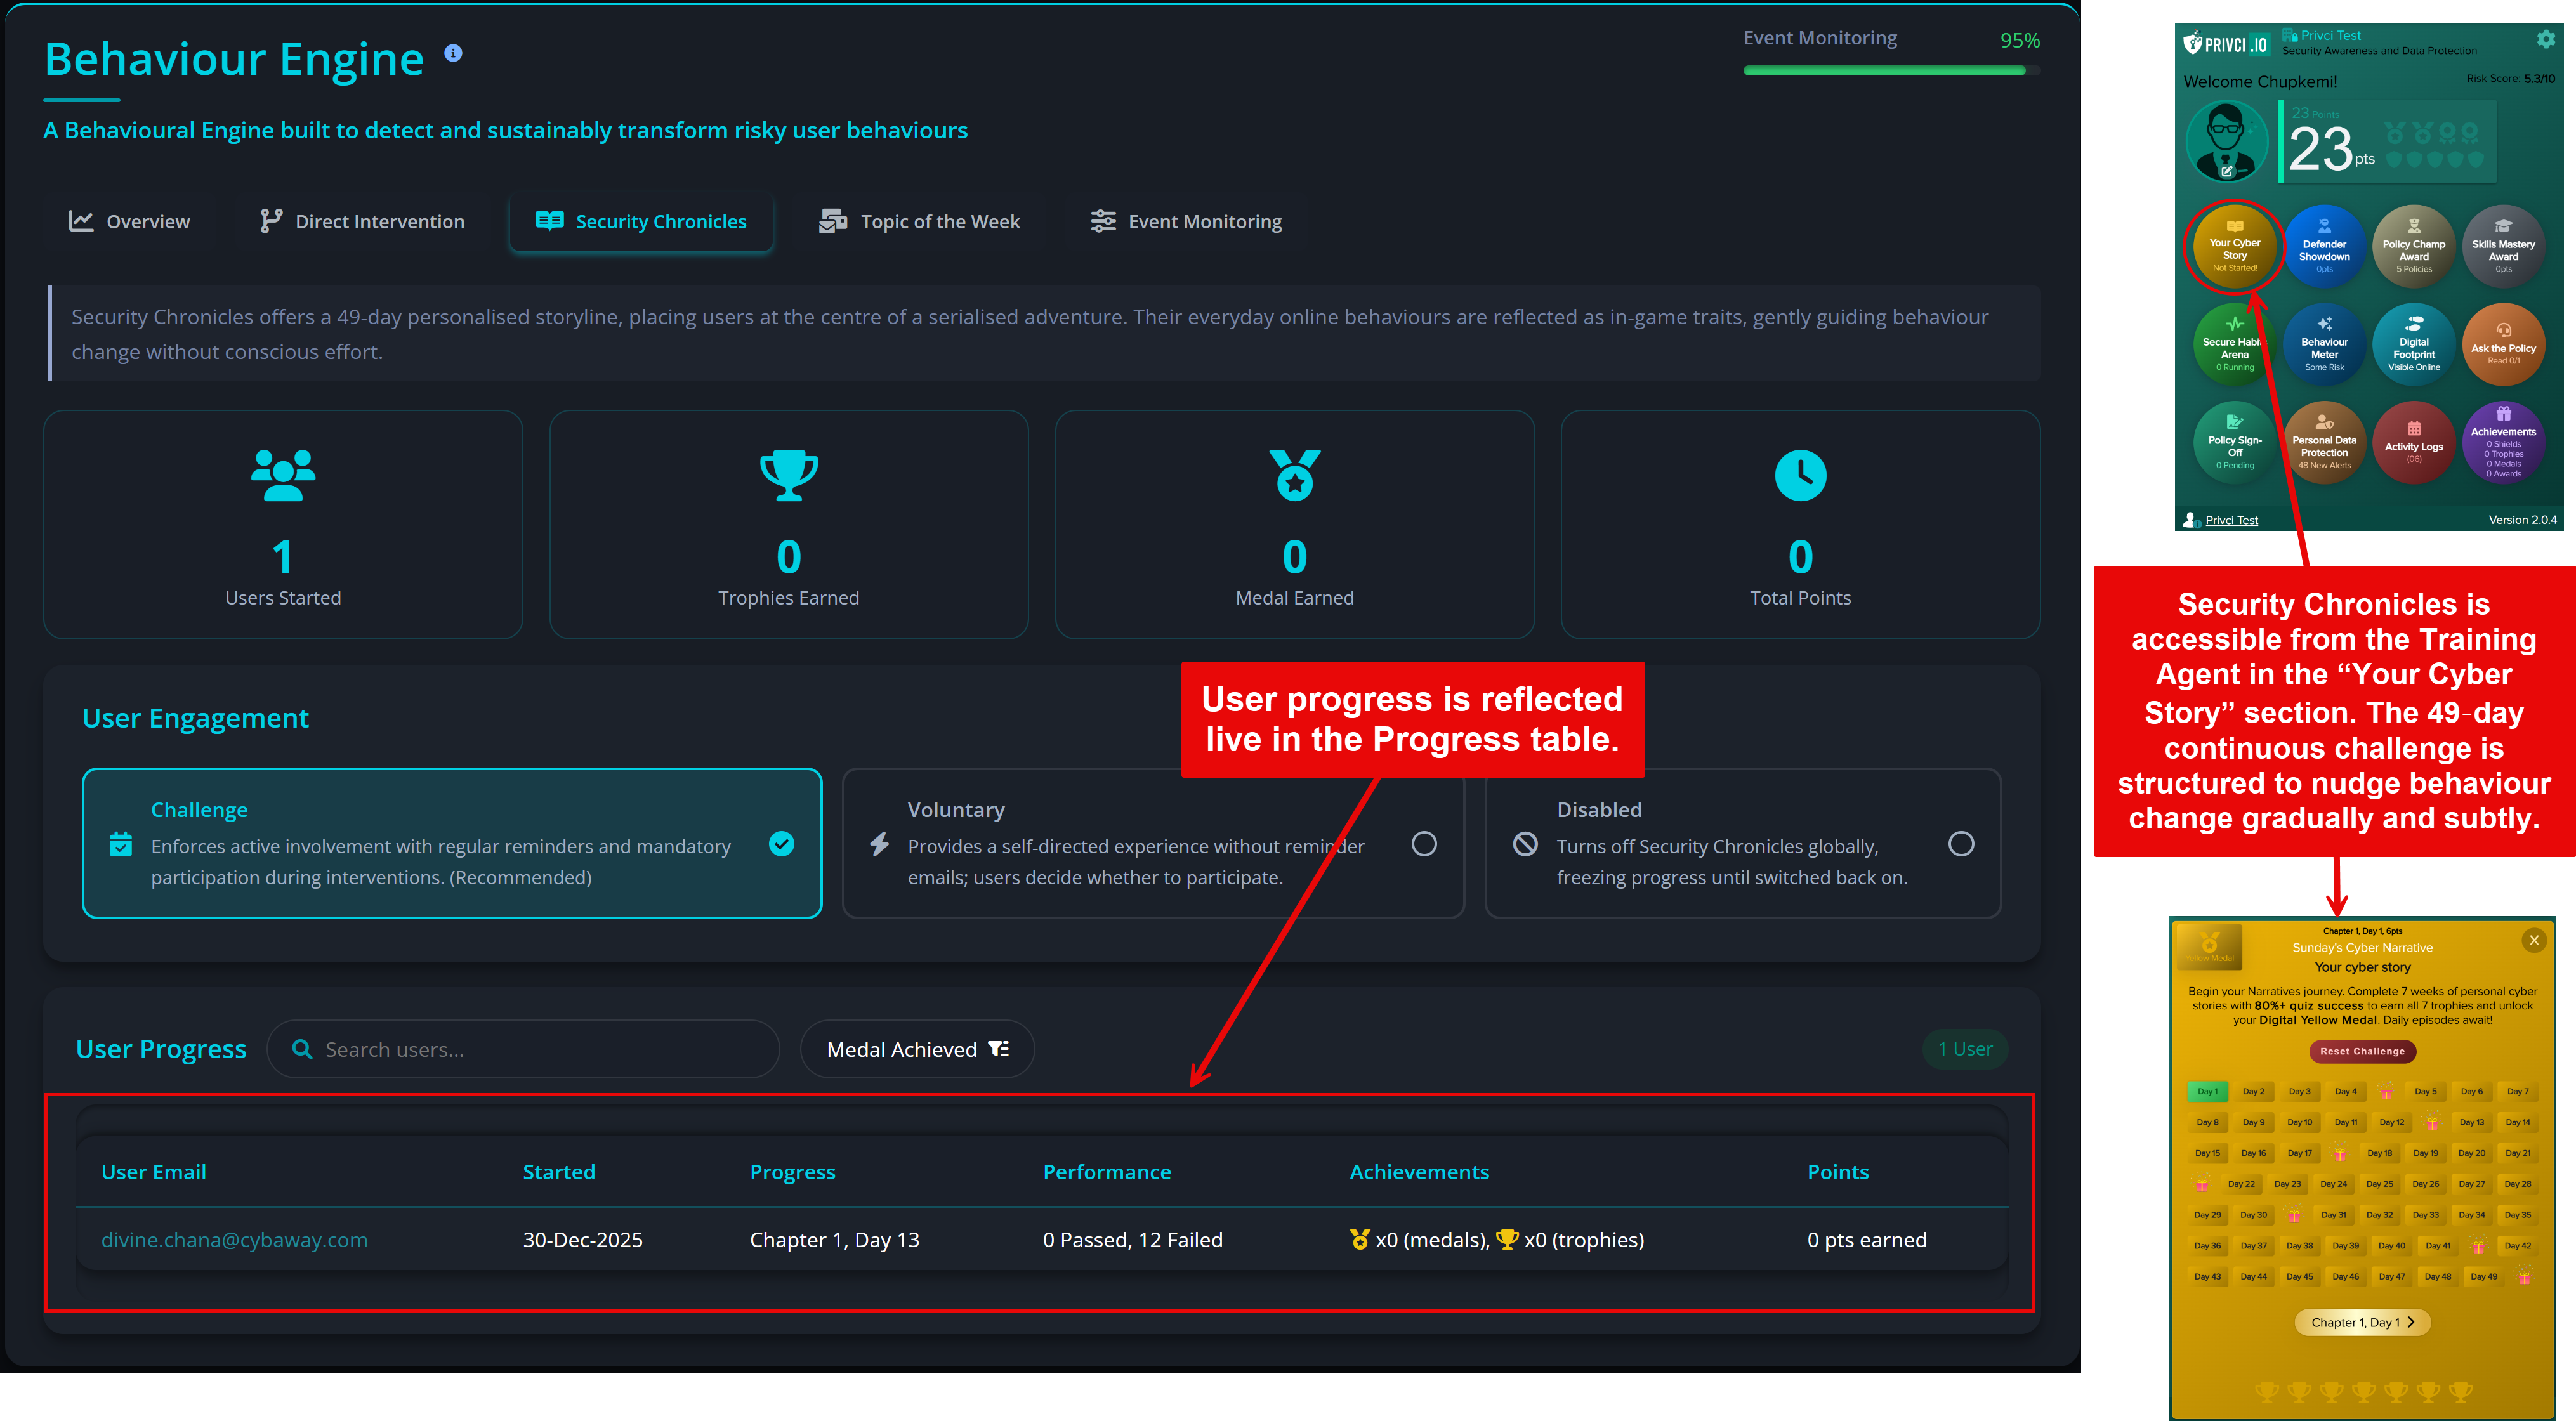Switch engagement to Voluntary mode
This screenshot has height=1421, width=2576.
[1424, 844]
